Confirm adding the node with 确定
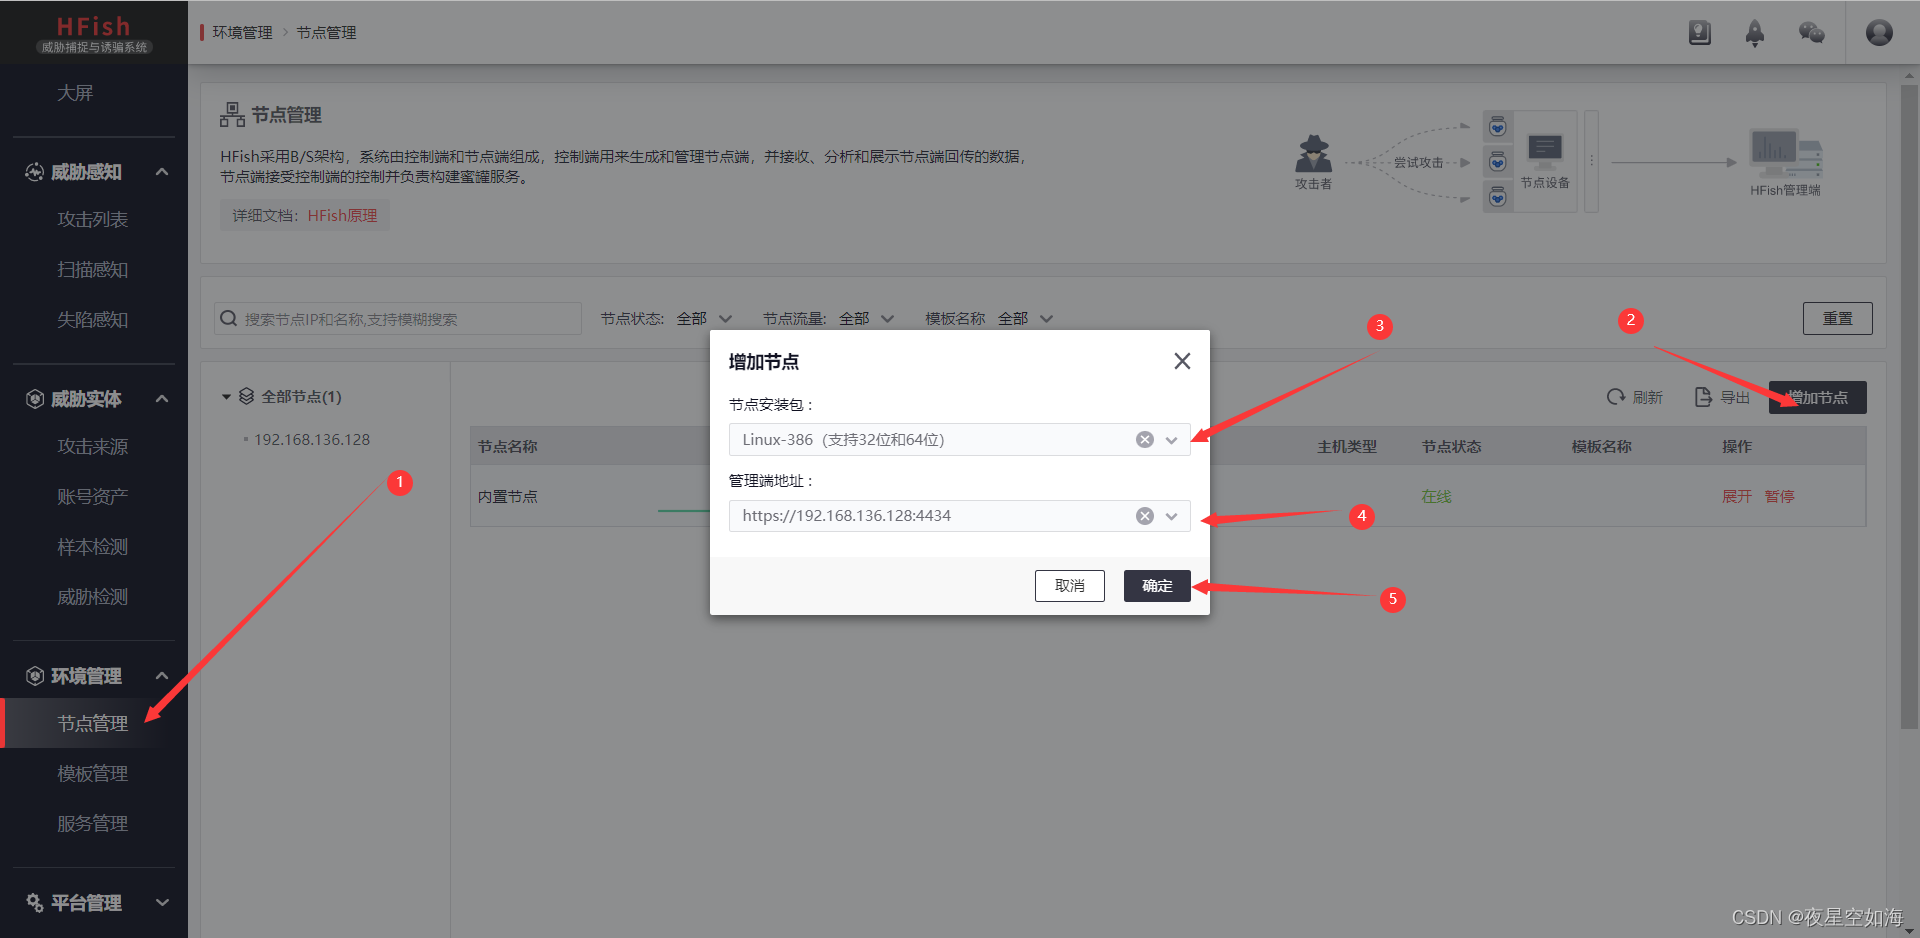The image size is (1920, 938). point(1157,586)
